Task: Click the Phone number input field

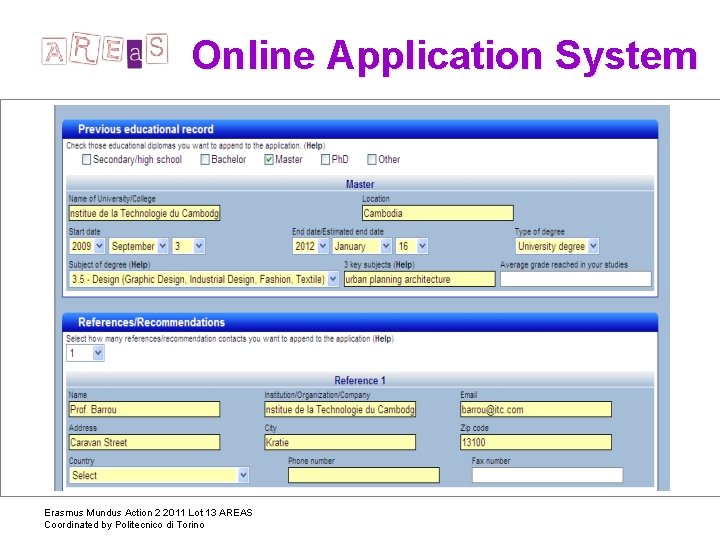Action: (x=364, y=475)
